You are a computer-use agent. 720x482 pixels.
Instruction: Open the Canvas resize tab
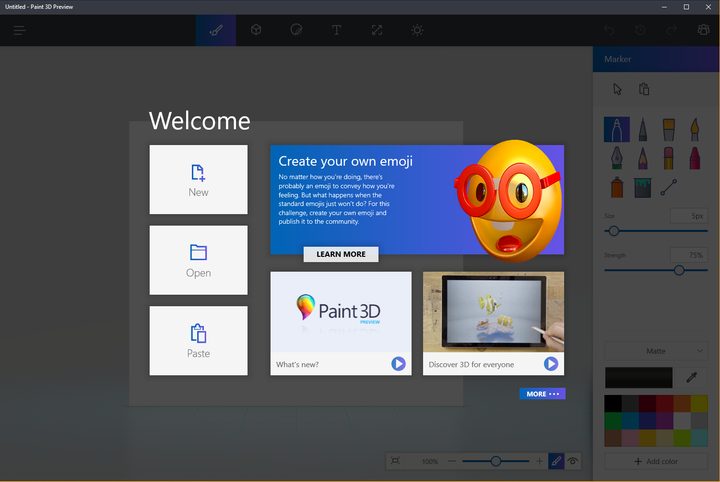pos(377,30)
